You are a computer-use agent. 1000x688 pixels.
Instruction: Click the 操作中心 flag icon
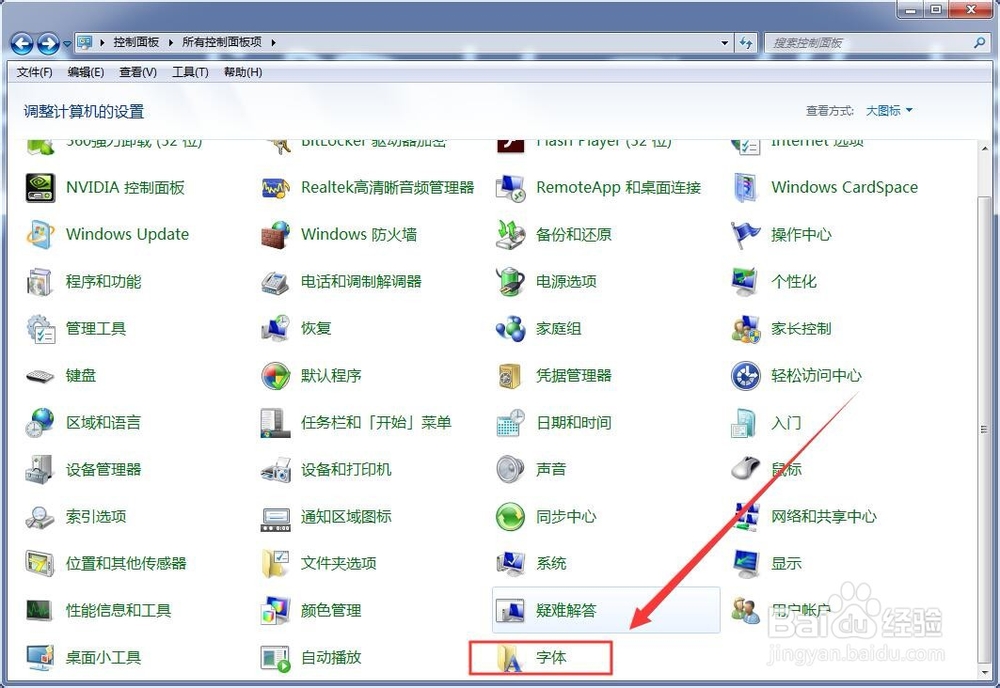click(746, 235)
